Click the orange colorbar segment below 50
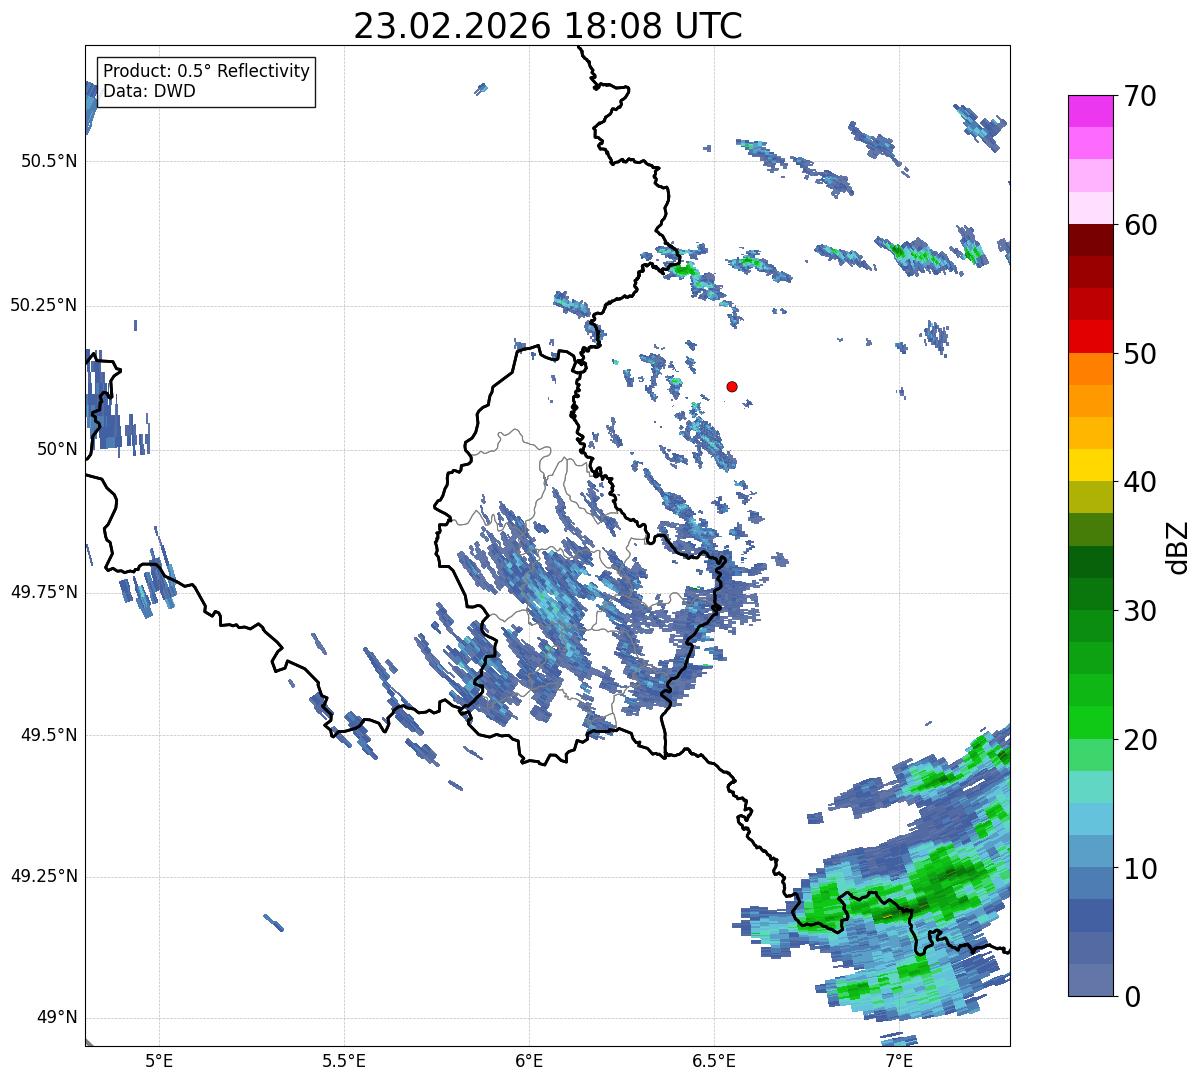This screenshot has height=1081, width=1202. coord(1091,369)
